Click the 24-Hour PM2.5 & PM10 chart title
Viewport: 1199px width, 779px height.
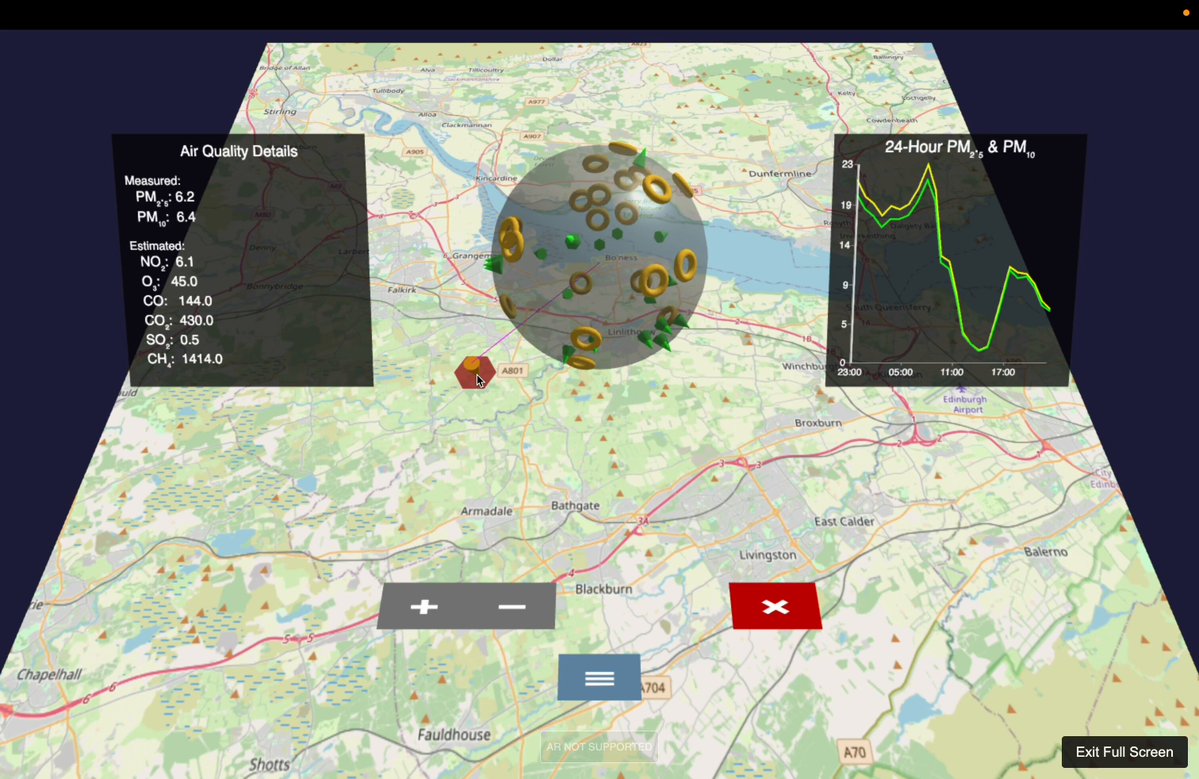(960, 148)
